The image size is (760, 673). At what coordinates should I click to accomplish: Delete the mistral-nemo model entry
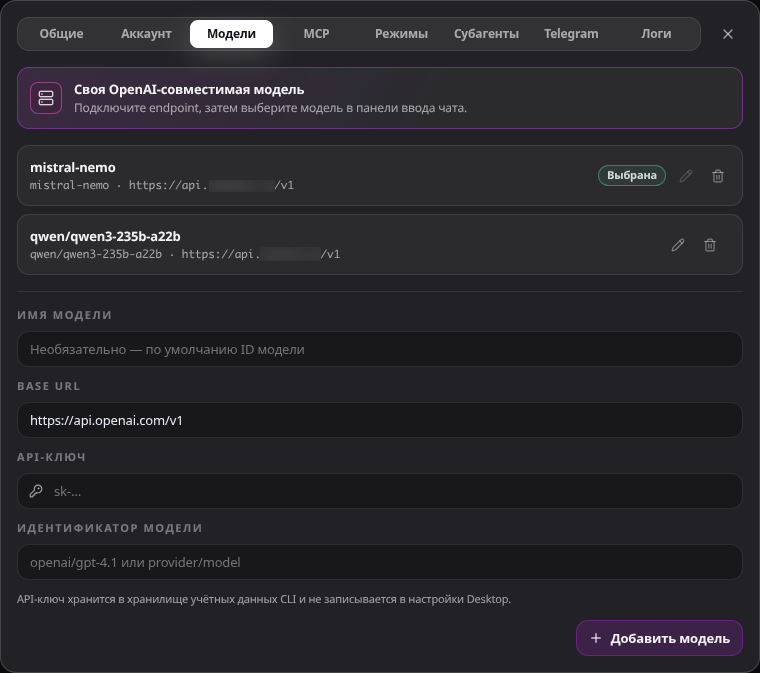click(x=718, y=176)
